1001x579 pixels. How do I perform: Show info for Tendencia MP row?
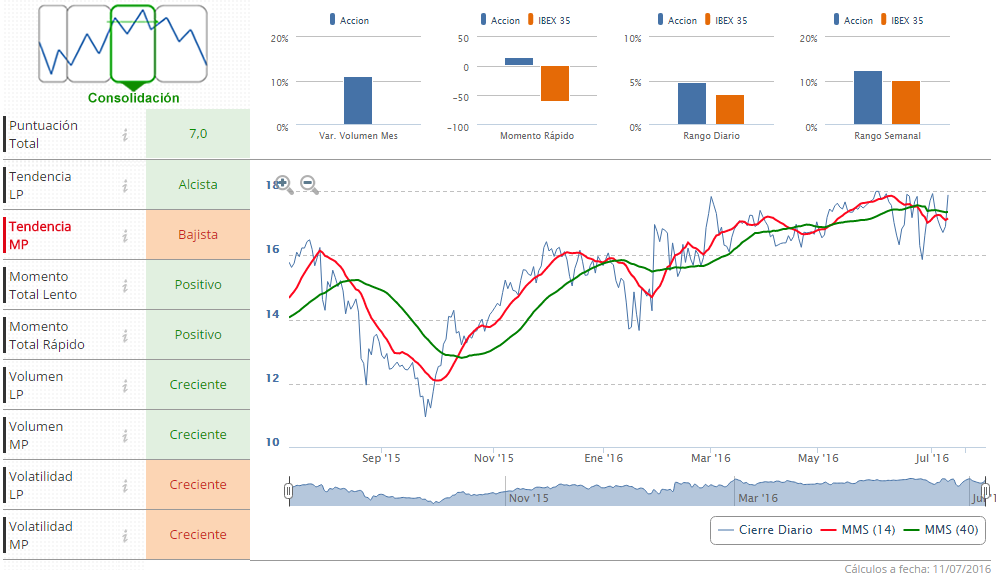point(125,235)
